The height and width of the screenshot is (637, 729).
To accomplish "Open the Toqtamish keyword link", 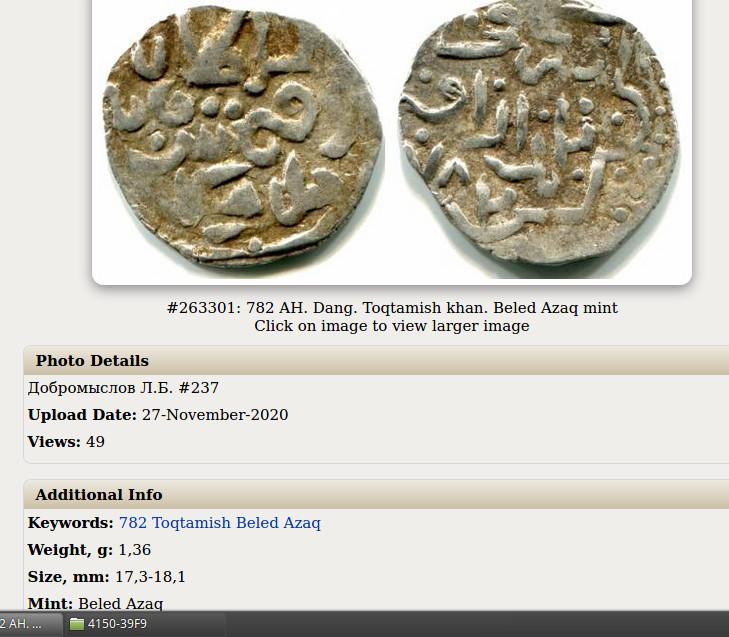I will tap(191, 523).
